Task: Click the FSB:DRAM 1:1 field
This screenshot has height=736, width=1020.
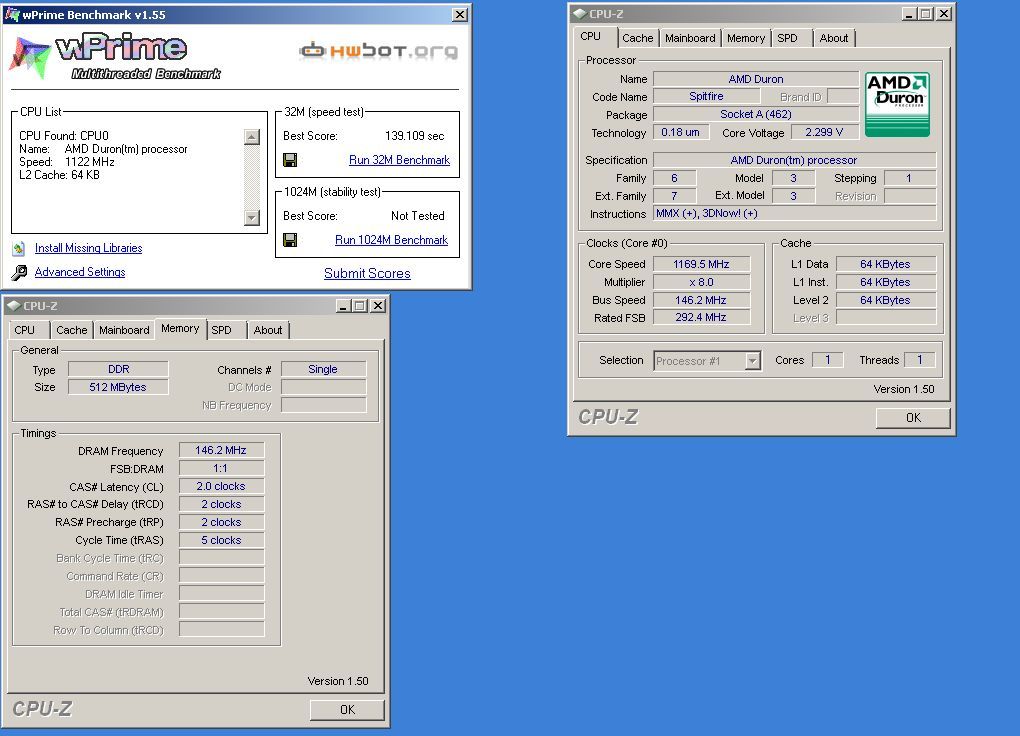Action: 221,469
